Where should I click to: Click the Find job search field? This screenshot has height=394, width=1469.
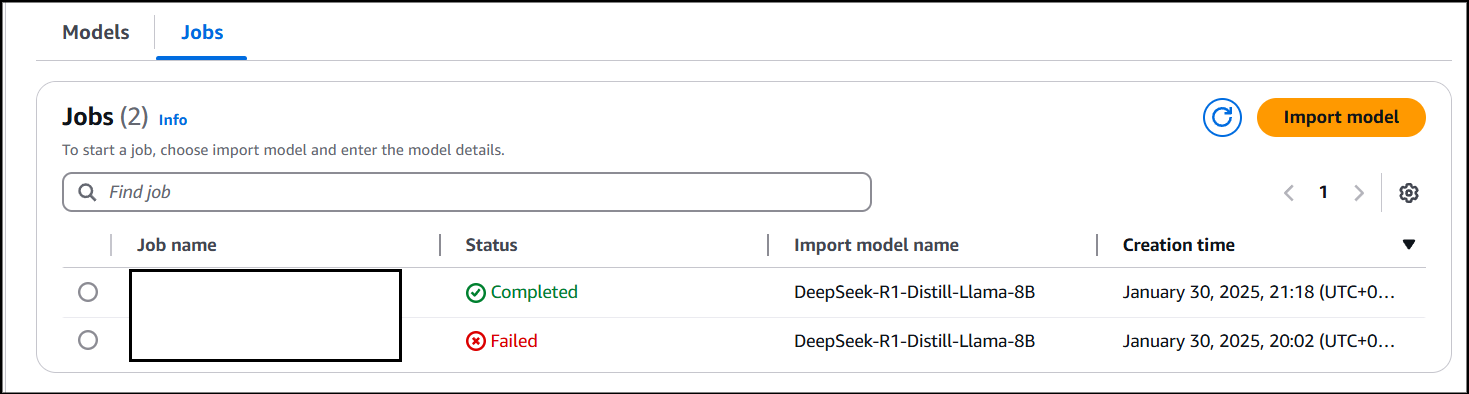[x=467, y=192]
